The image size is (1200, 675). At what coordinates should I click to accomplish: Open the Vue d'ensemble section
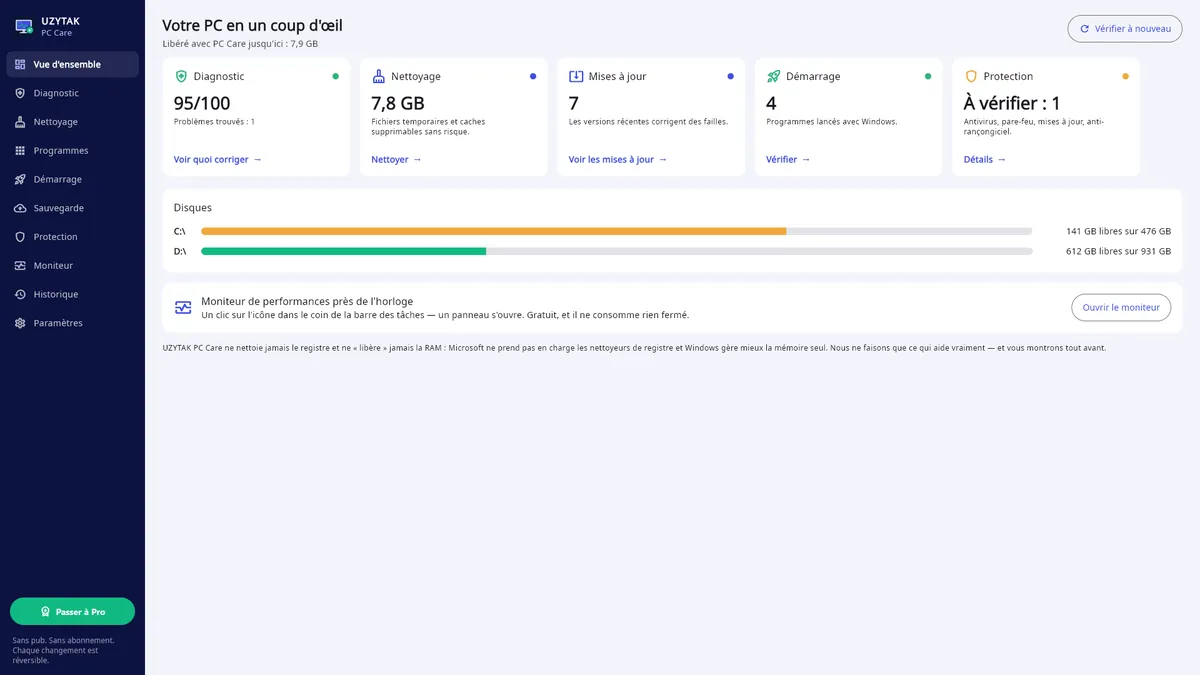72,64
